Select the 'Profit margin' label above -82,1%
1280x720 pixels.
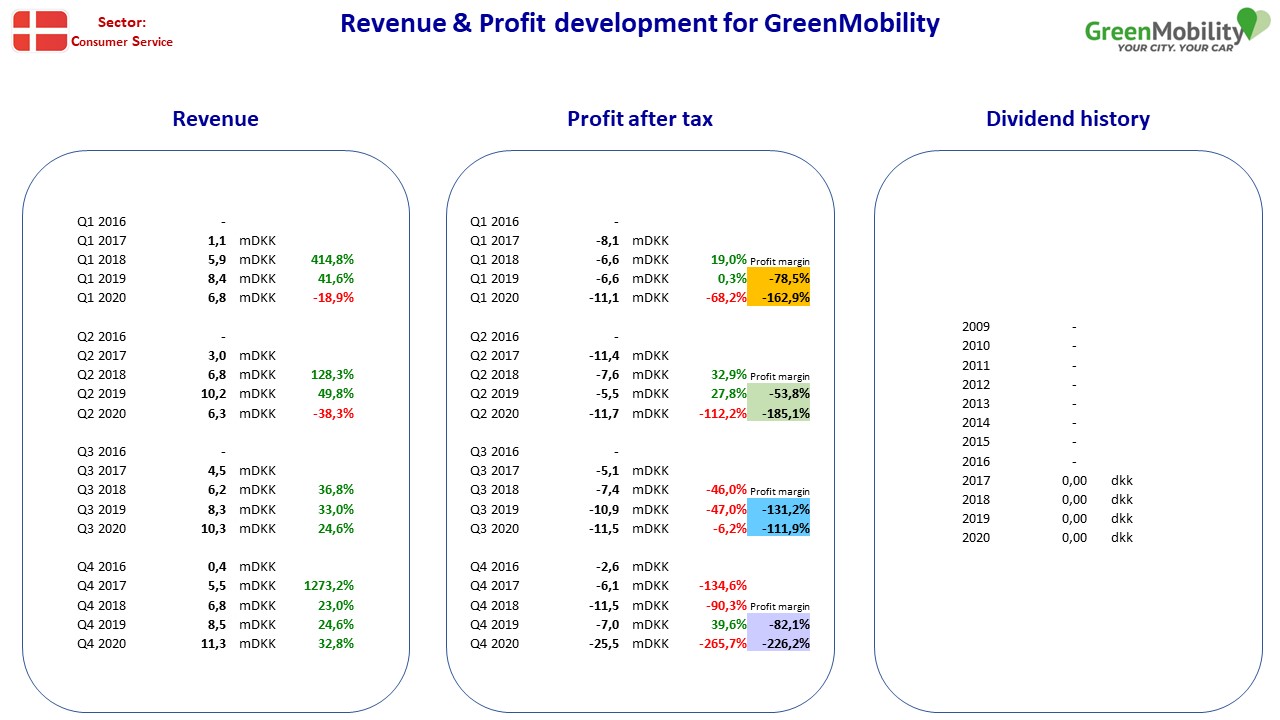(x=780, y=607)
